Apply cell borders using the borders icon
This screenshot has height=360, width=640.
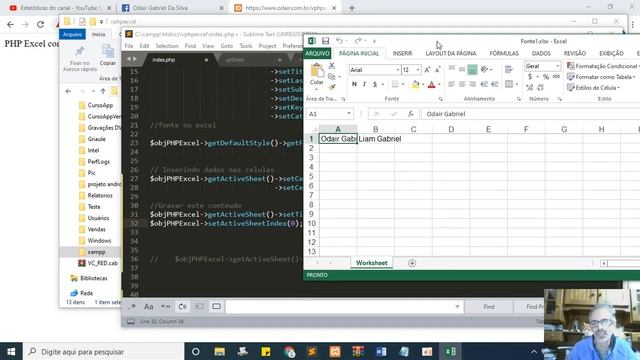(395, 84)
